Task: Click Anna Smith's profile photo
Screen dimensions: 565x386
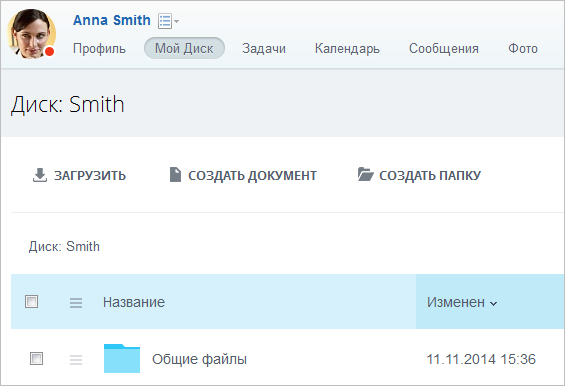Action: [32, 34]
